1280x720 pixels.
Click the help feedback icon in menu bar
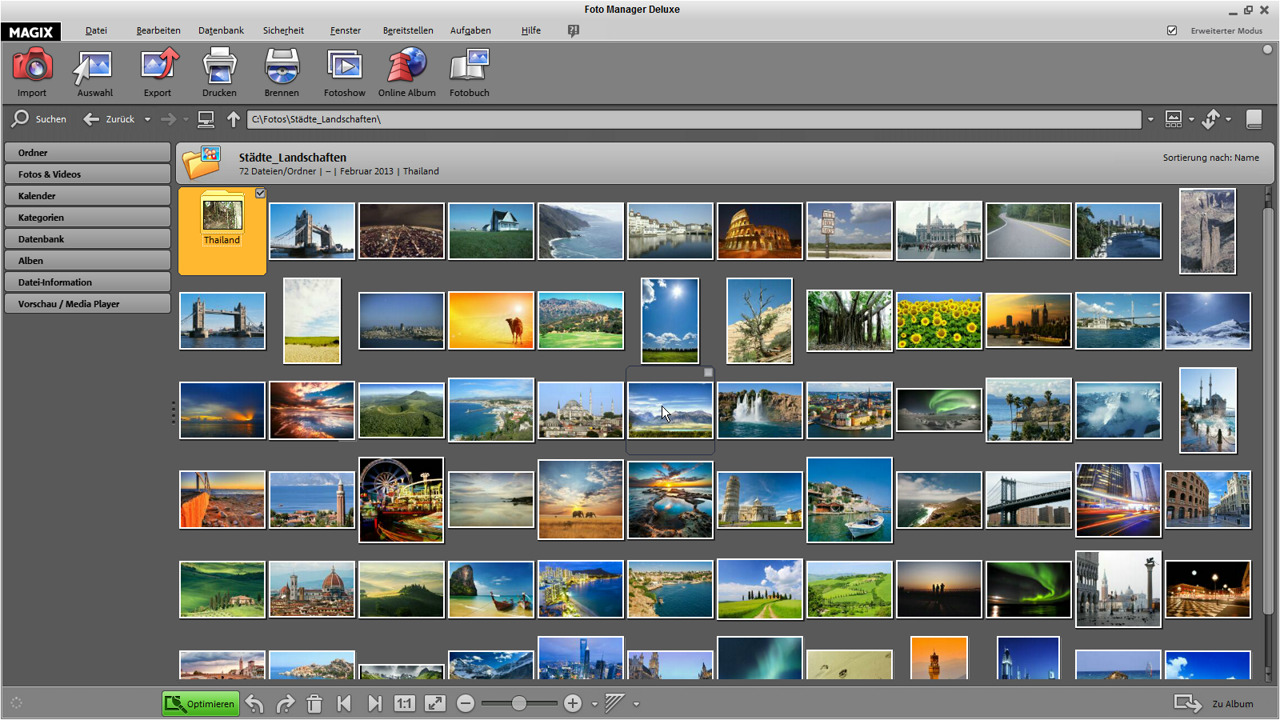click(573, 31)
